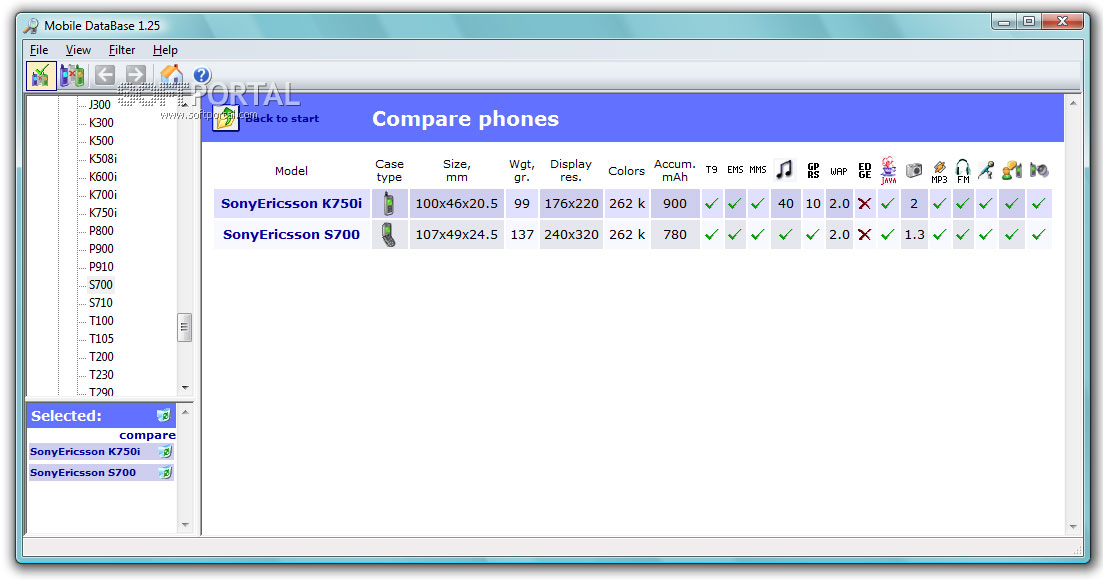The image size is (1103, 580).
Task: Click the compare link in Selected panel
Action: pos(147,435)
